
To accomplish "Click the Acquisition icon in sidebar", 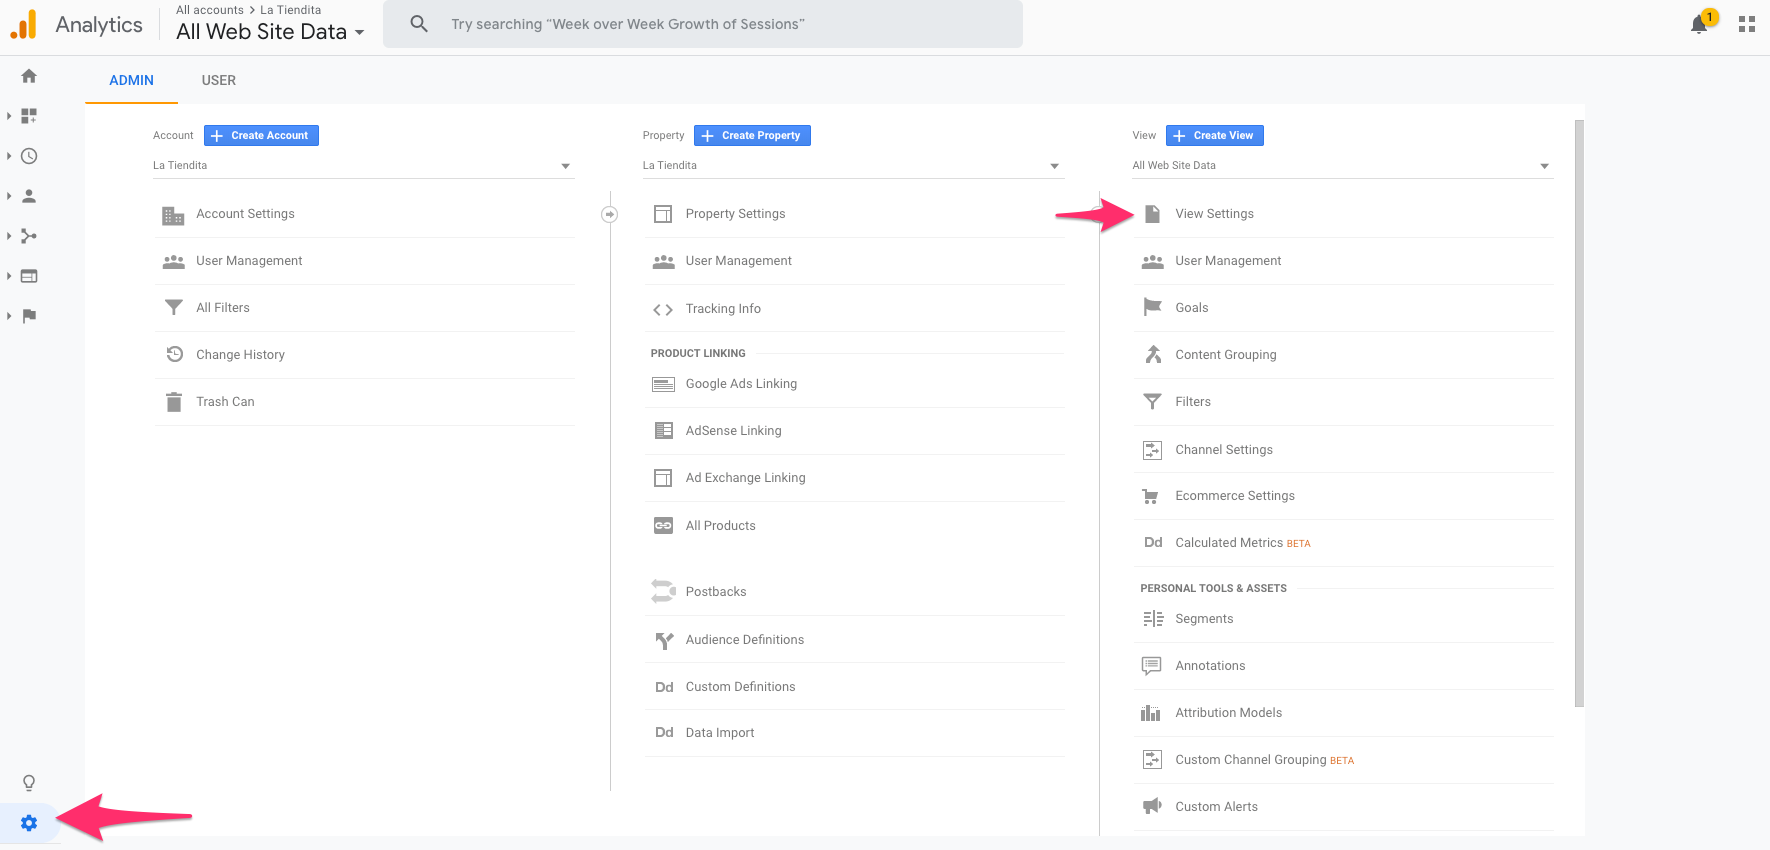I will pyautogui.click(x=29, y=236).
